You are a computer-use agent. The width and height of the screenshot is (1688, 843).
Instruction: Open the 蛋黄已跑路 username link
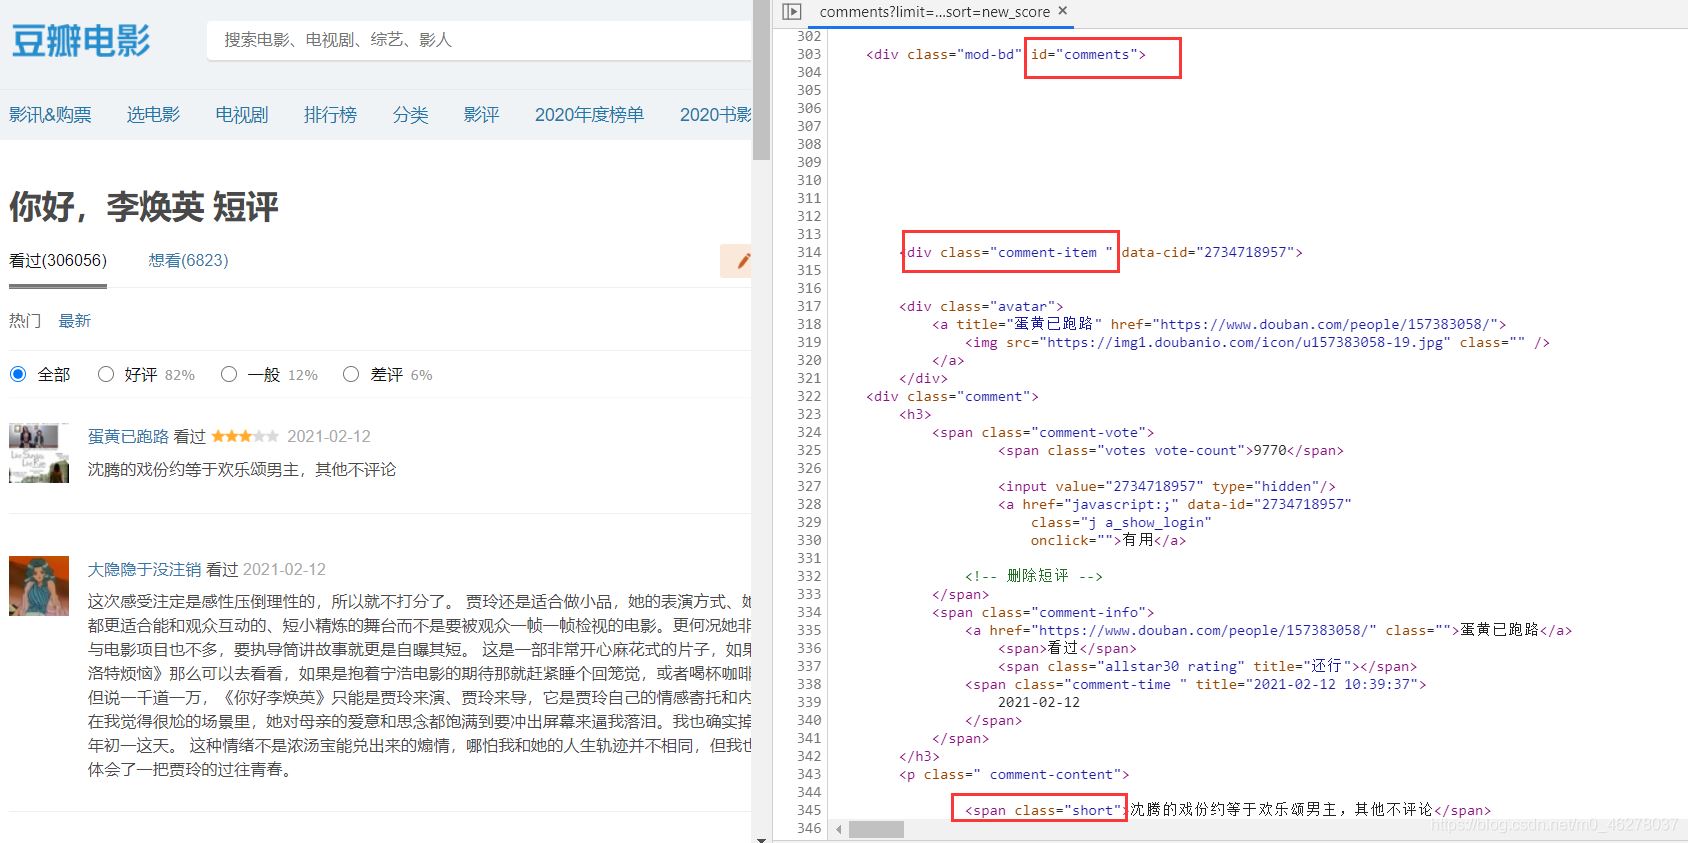[x=128, y=436]
